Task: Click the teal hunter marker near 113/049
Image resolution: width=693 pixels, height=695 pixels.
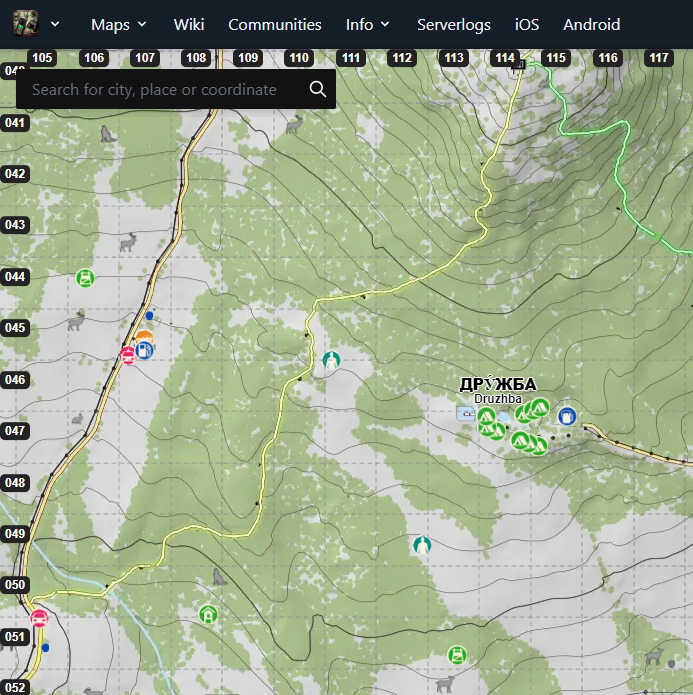Action: point(422,545)
